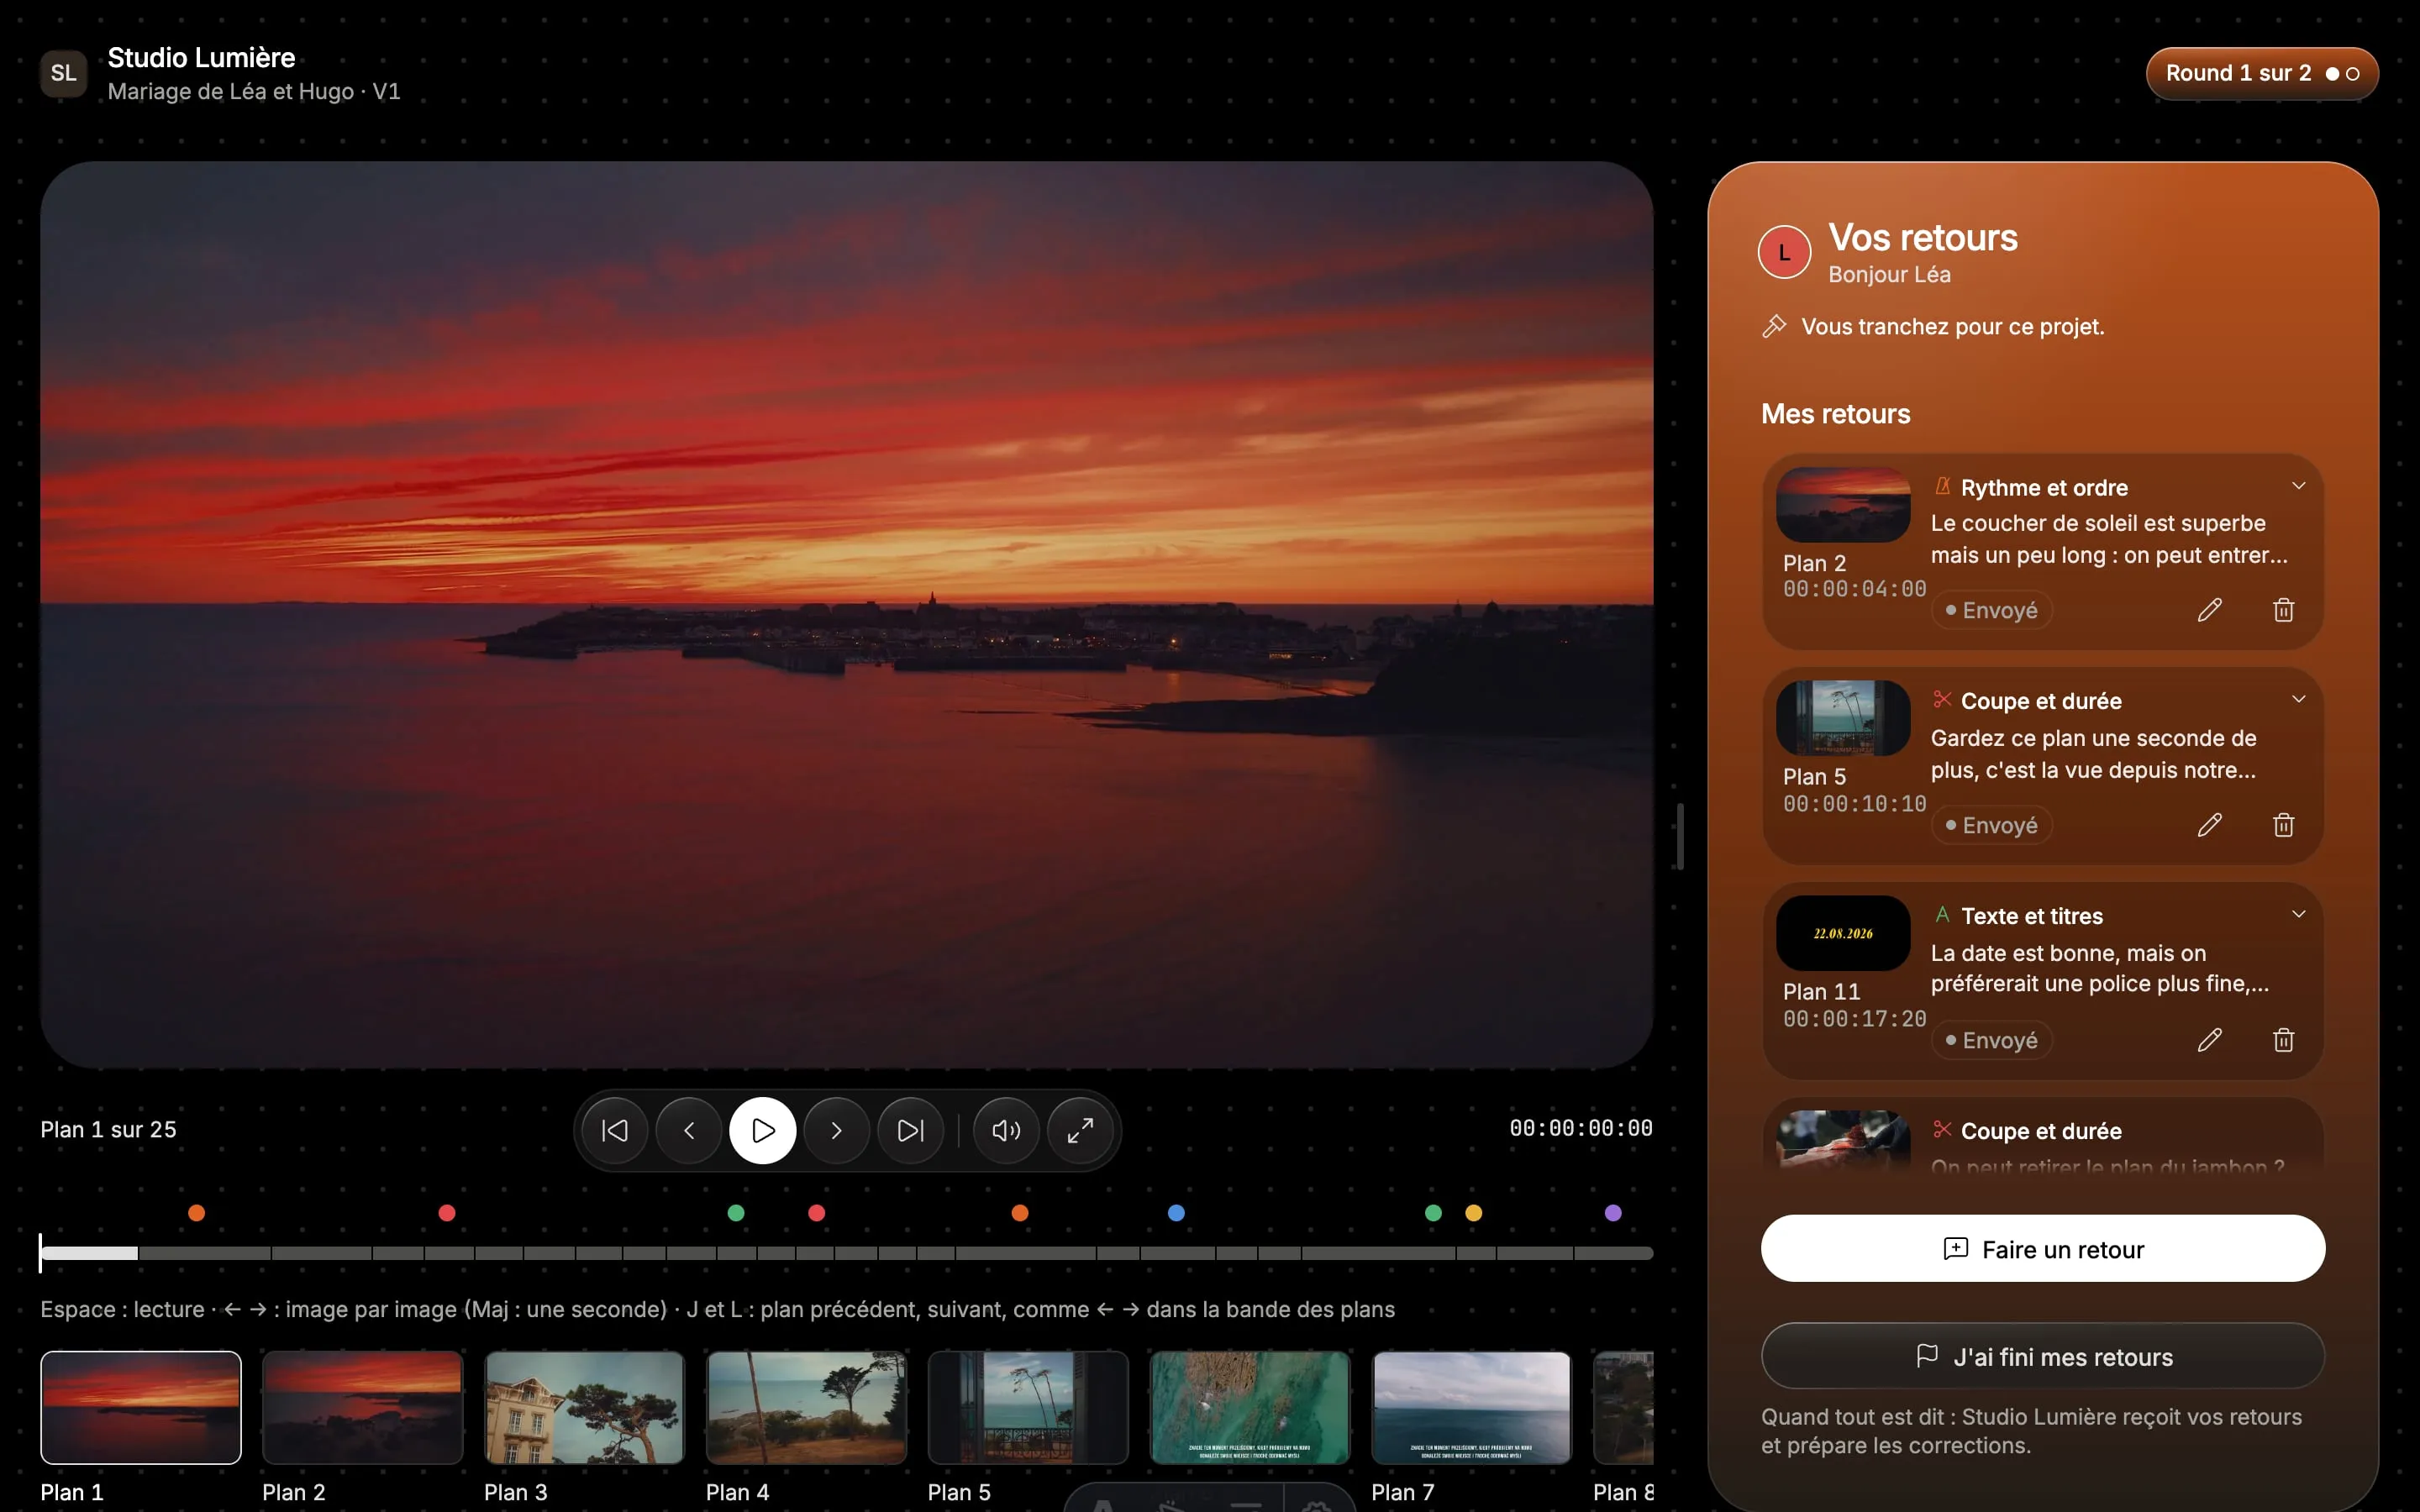Open the Plan 11 feedback thumbnail

pos(1843,933)
